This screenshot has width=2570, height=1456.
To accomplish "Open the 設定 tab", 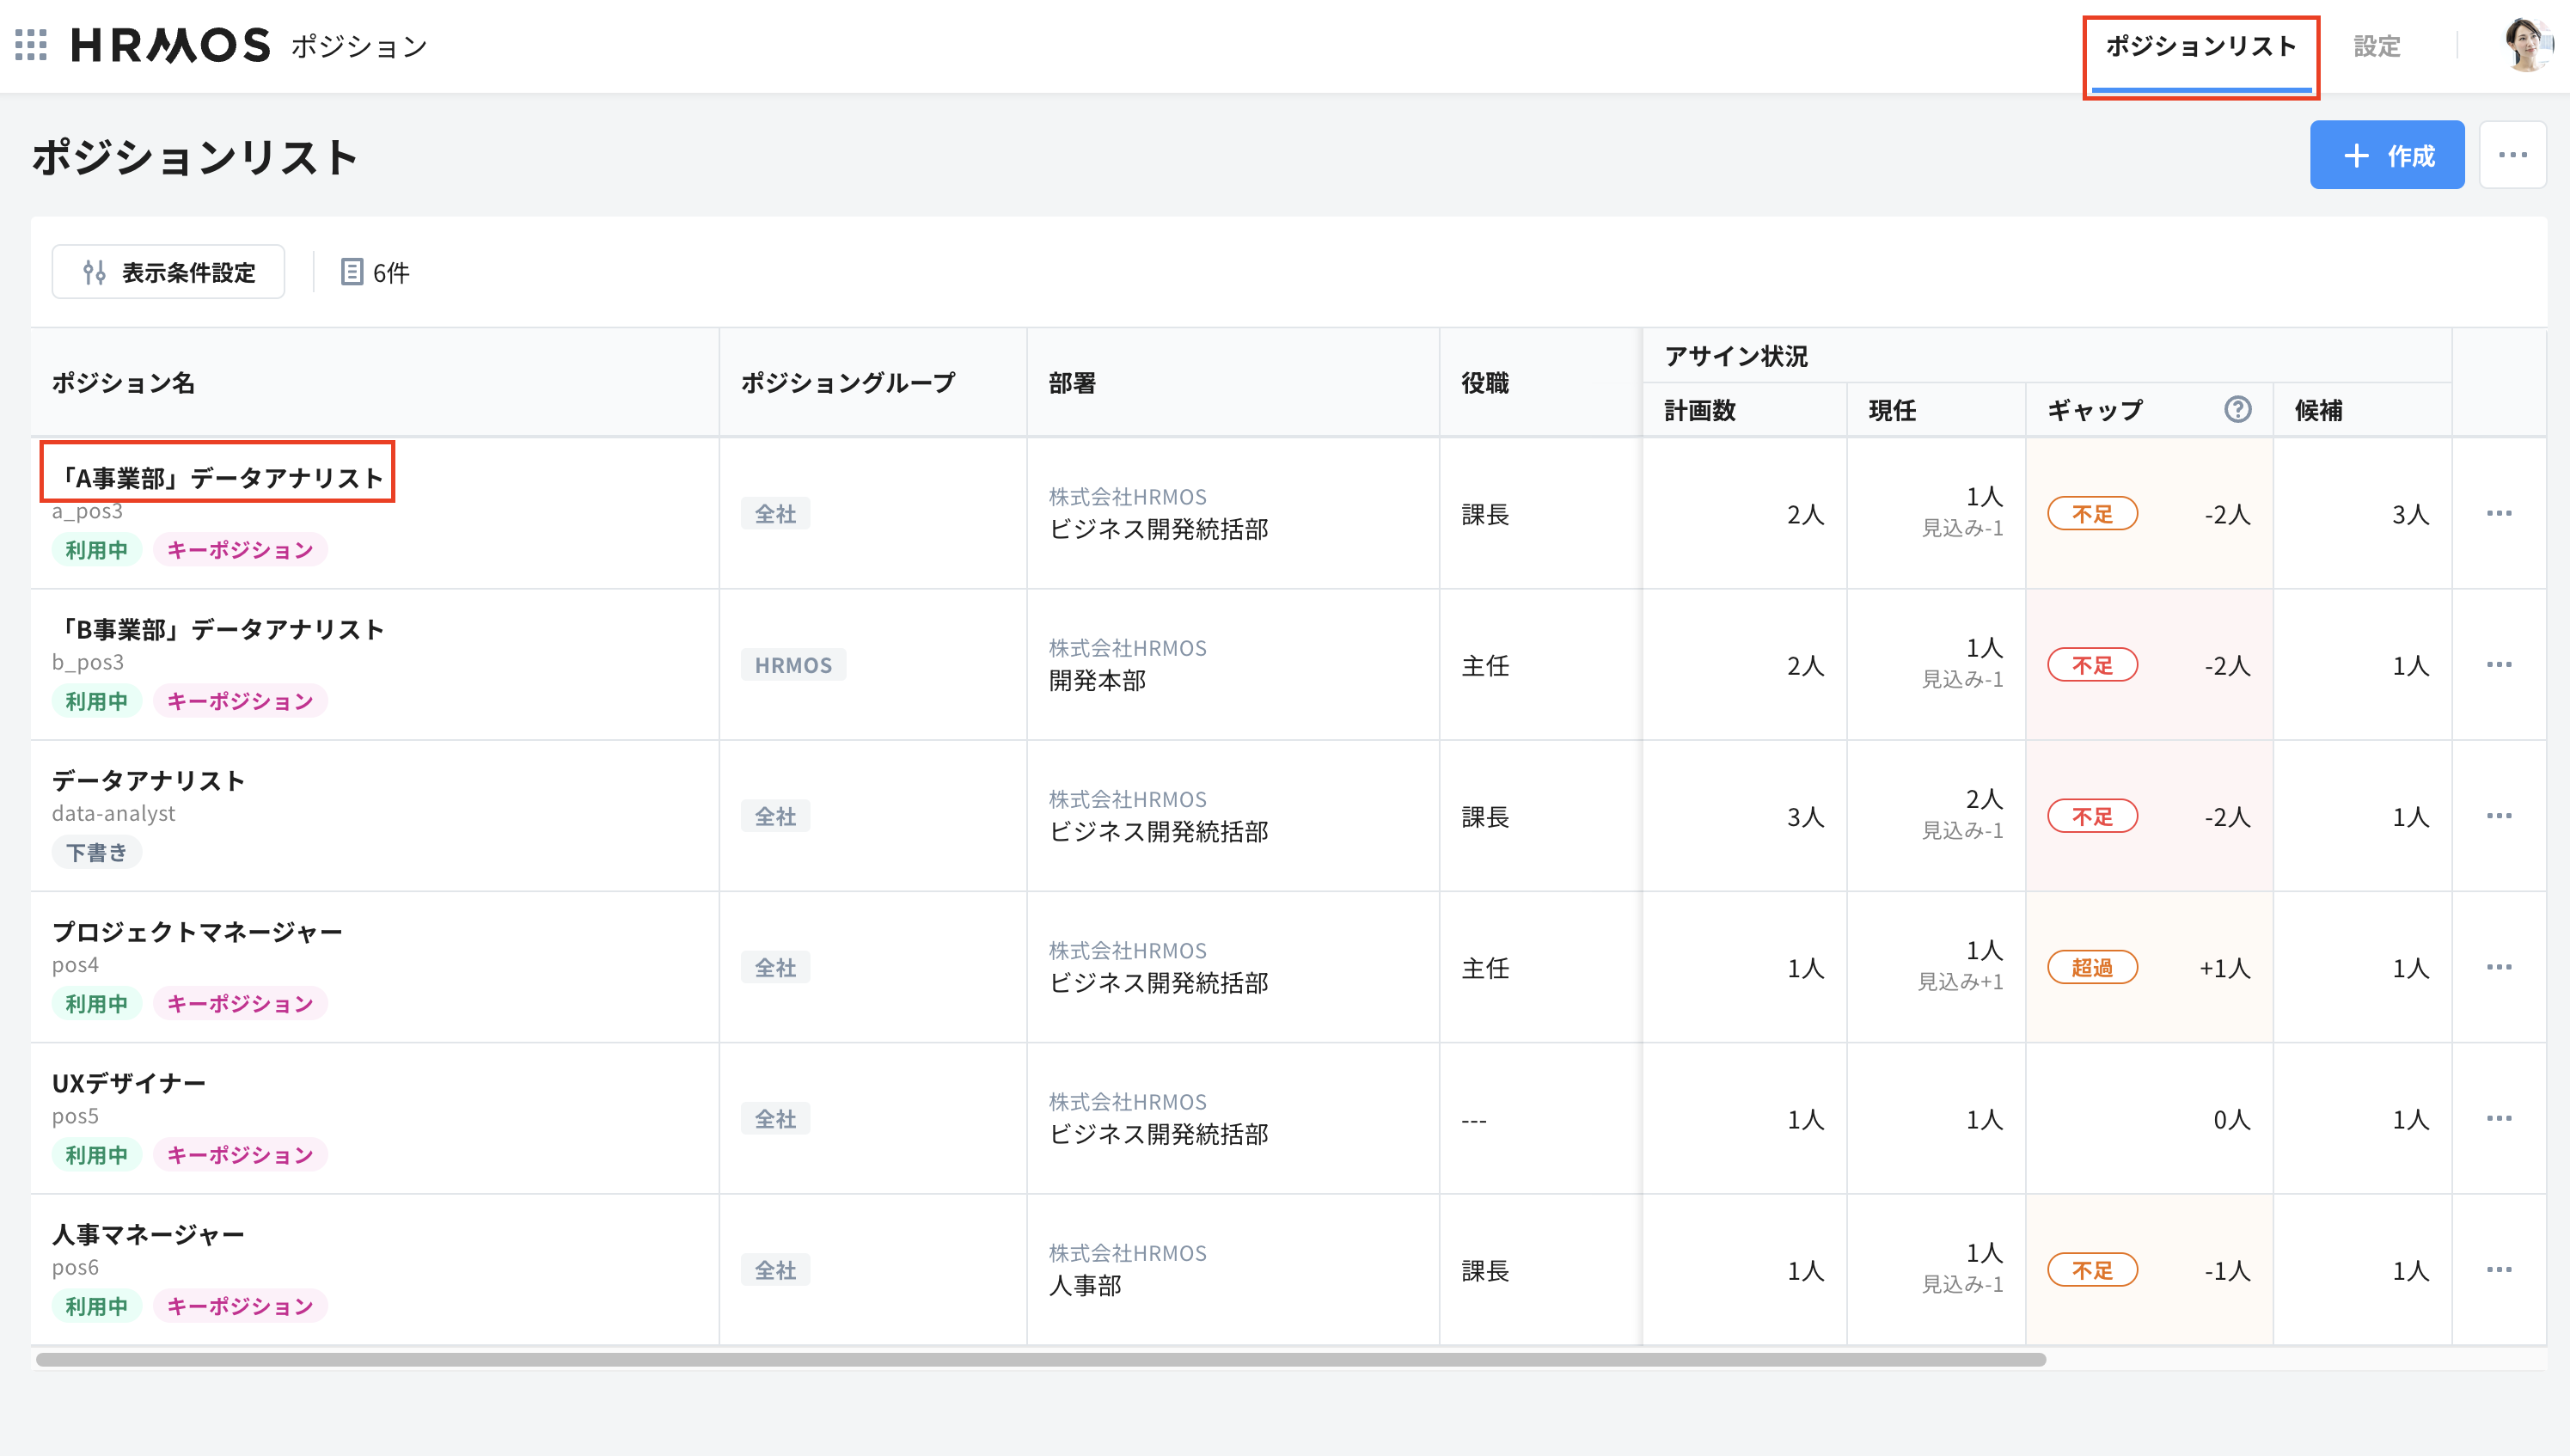I will [x=2377, y=46].
